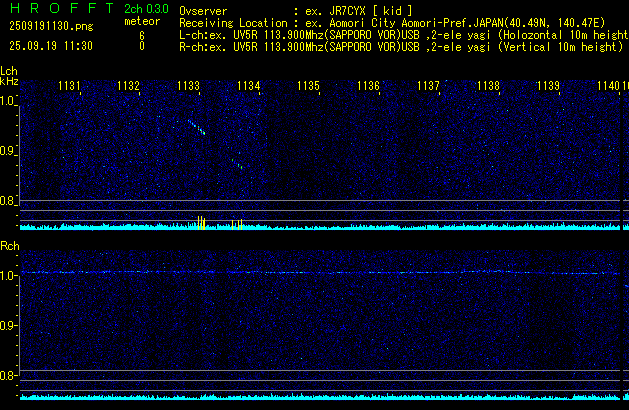Click the 1131 time marker
The height and width of the screenshot is (410, 629).
[x=69, y=87]
